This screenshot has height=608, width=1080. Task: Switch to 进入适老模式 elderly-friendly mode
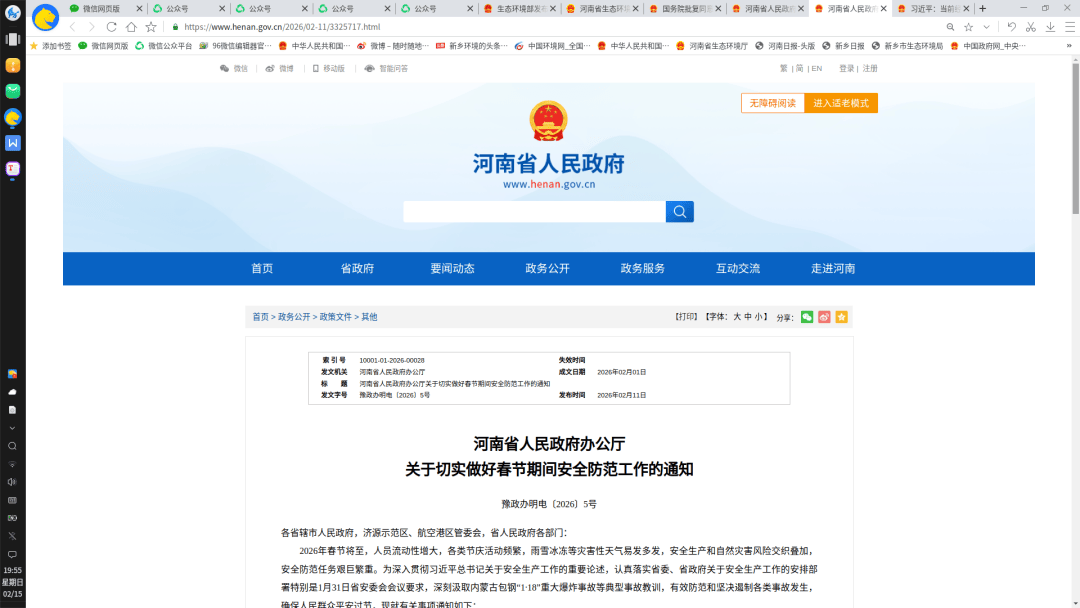(x=841, y=103)
